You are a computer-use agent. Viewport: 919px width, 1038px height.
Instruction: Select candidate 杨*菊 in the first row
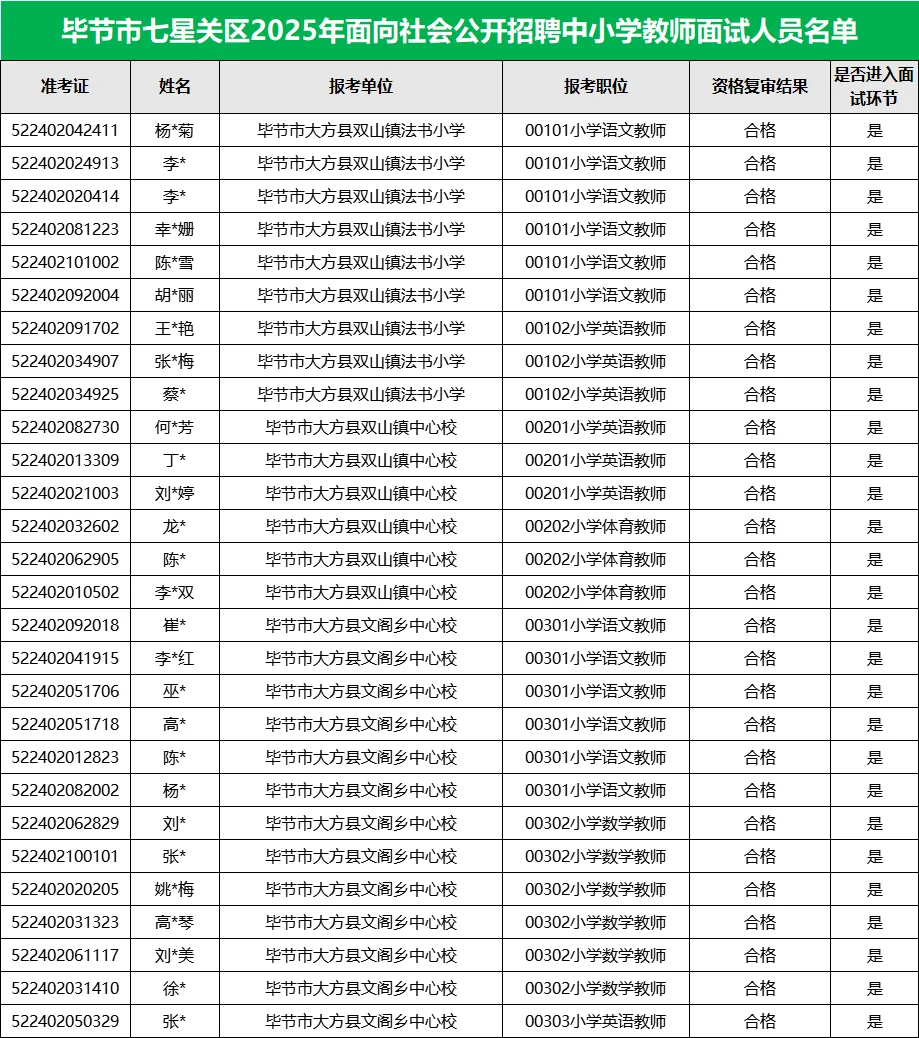(x=171, y=130)
